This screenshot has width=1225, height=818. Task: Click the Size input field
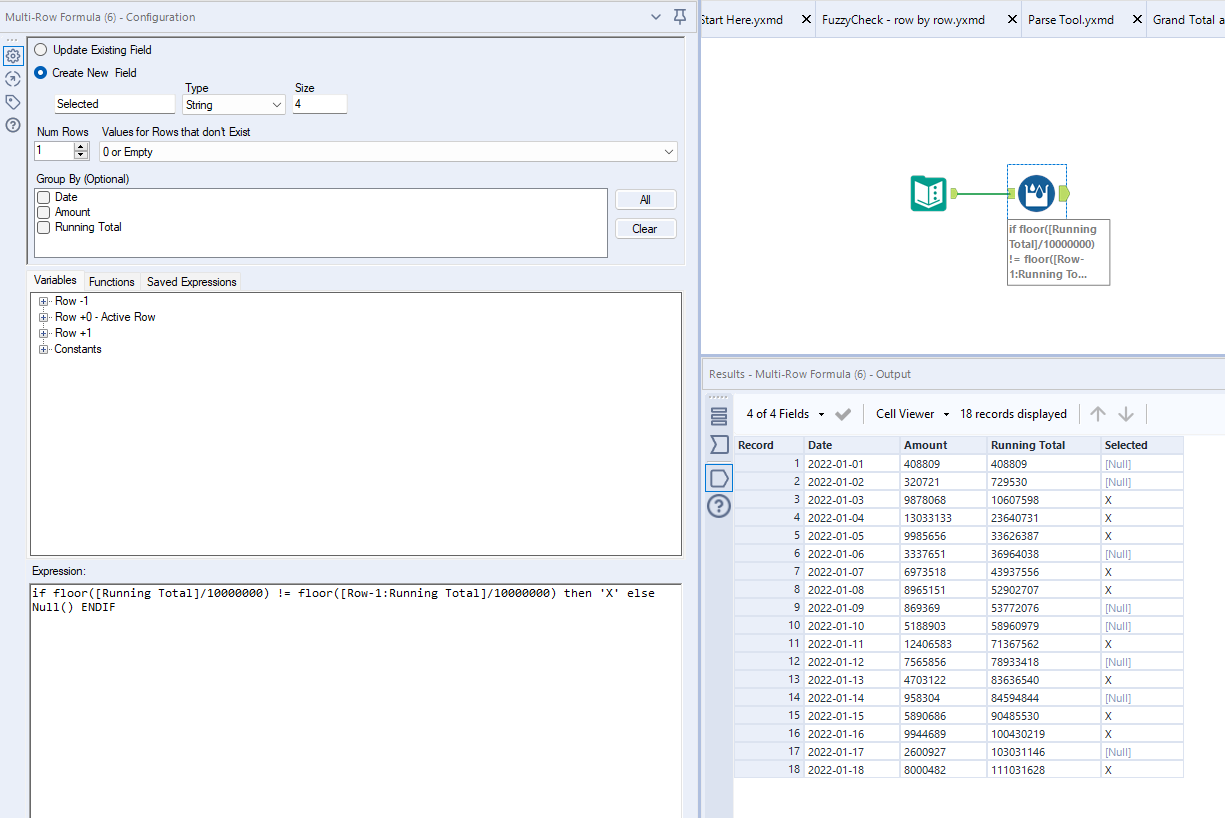(x=319, y=104)
